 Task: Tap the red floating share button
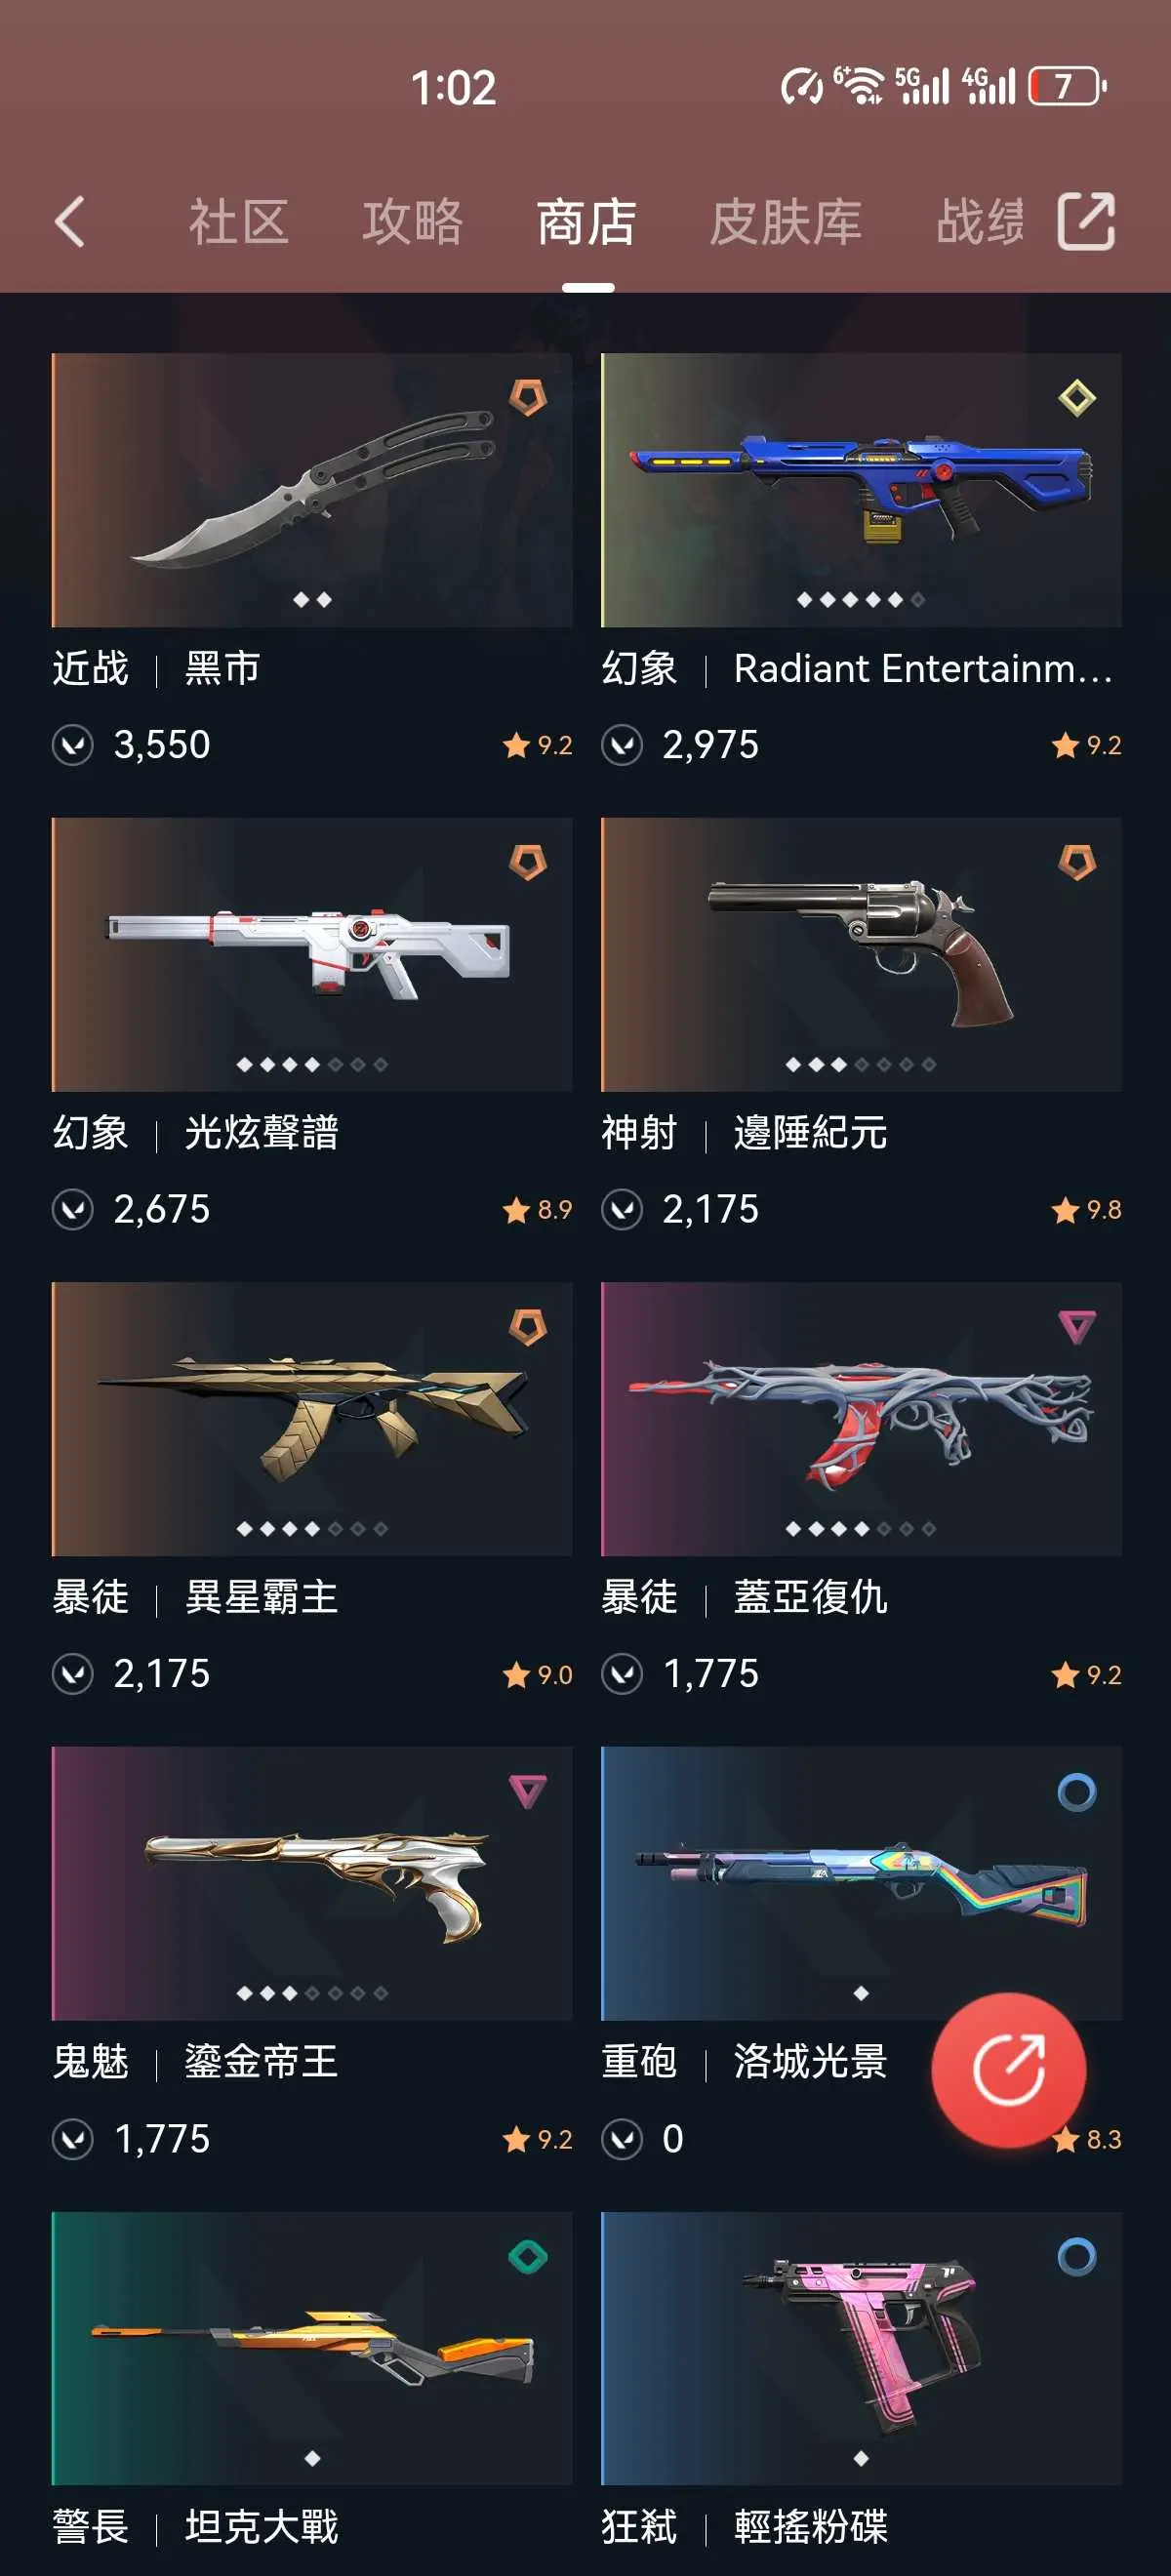click(x=1008, y=2069)
